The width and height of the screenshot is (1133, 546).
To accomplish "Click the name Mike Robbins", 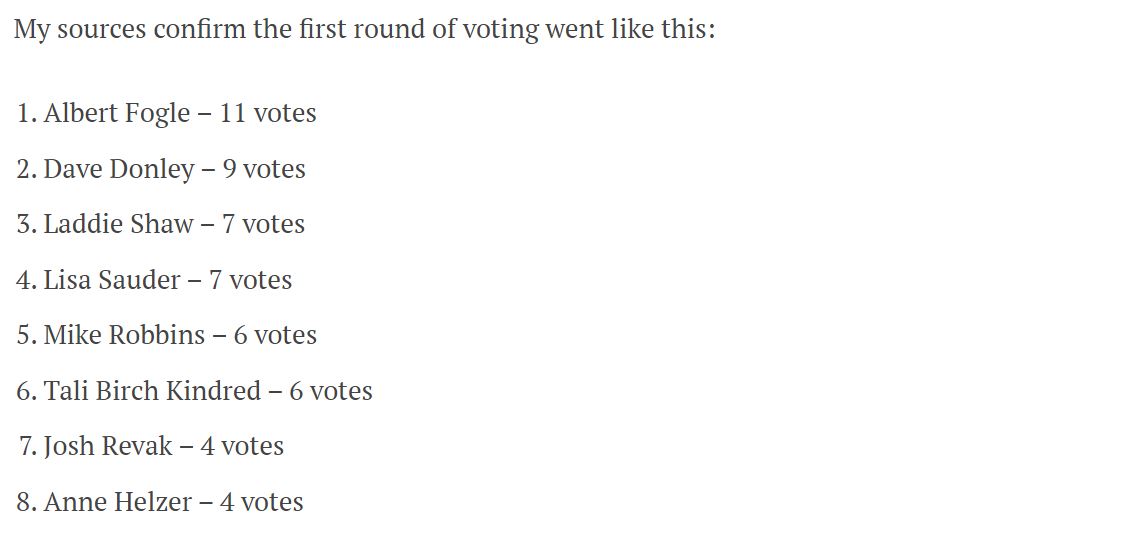I will click(x=124, y=335).
